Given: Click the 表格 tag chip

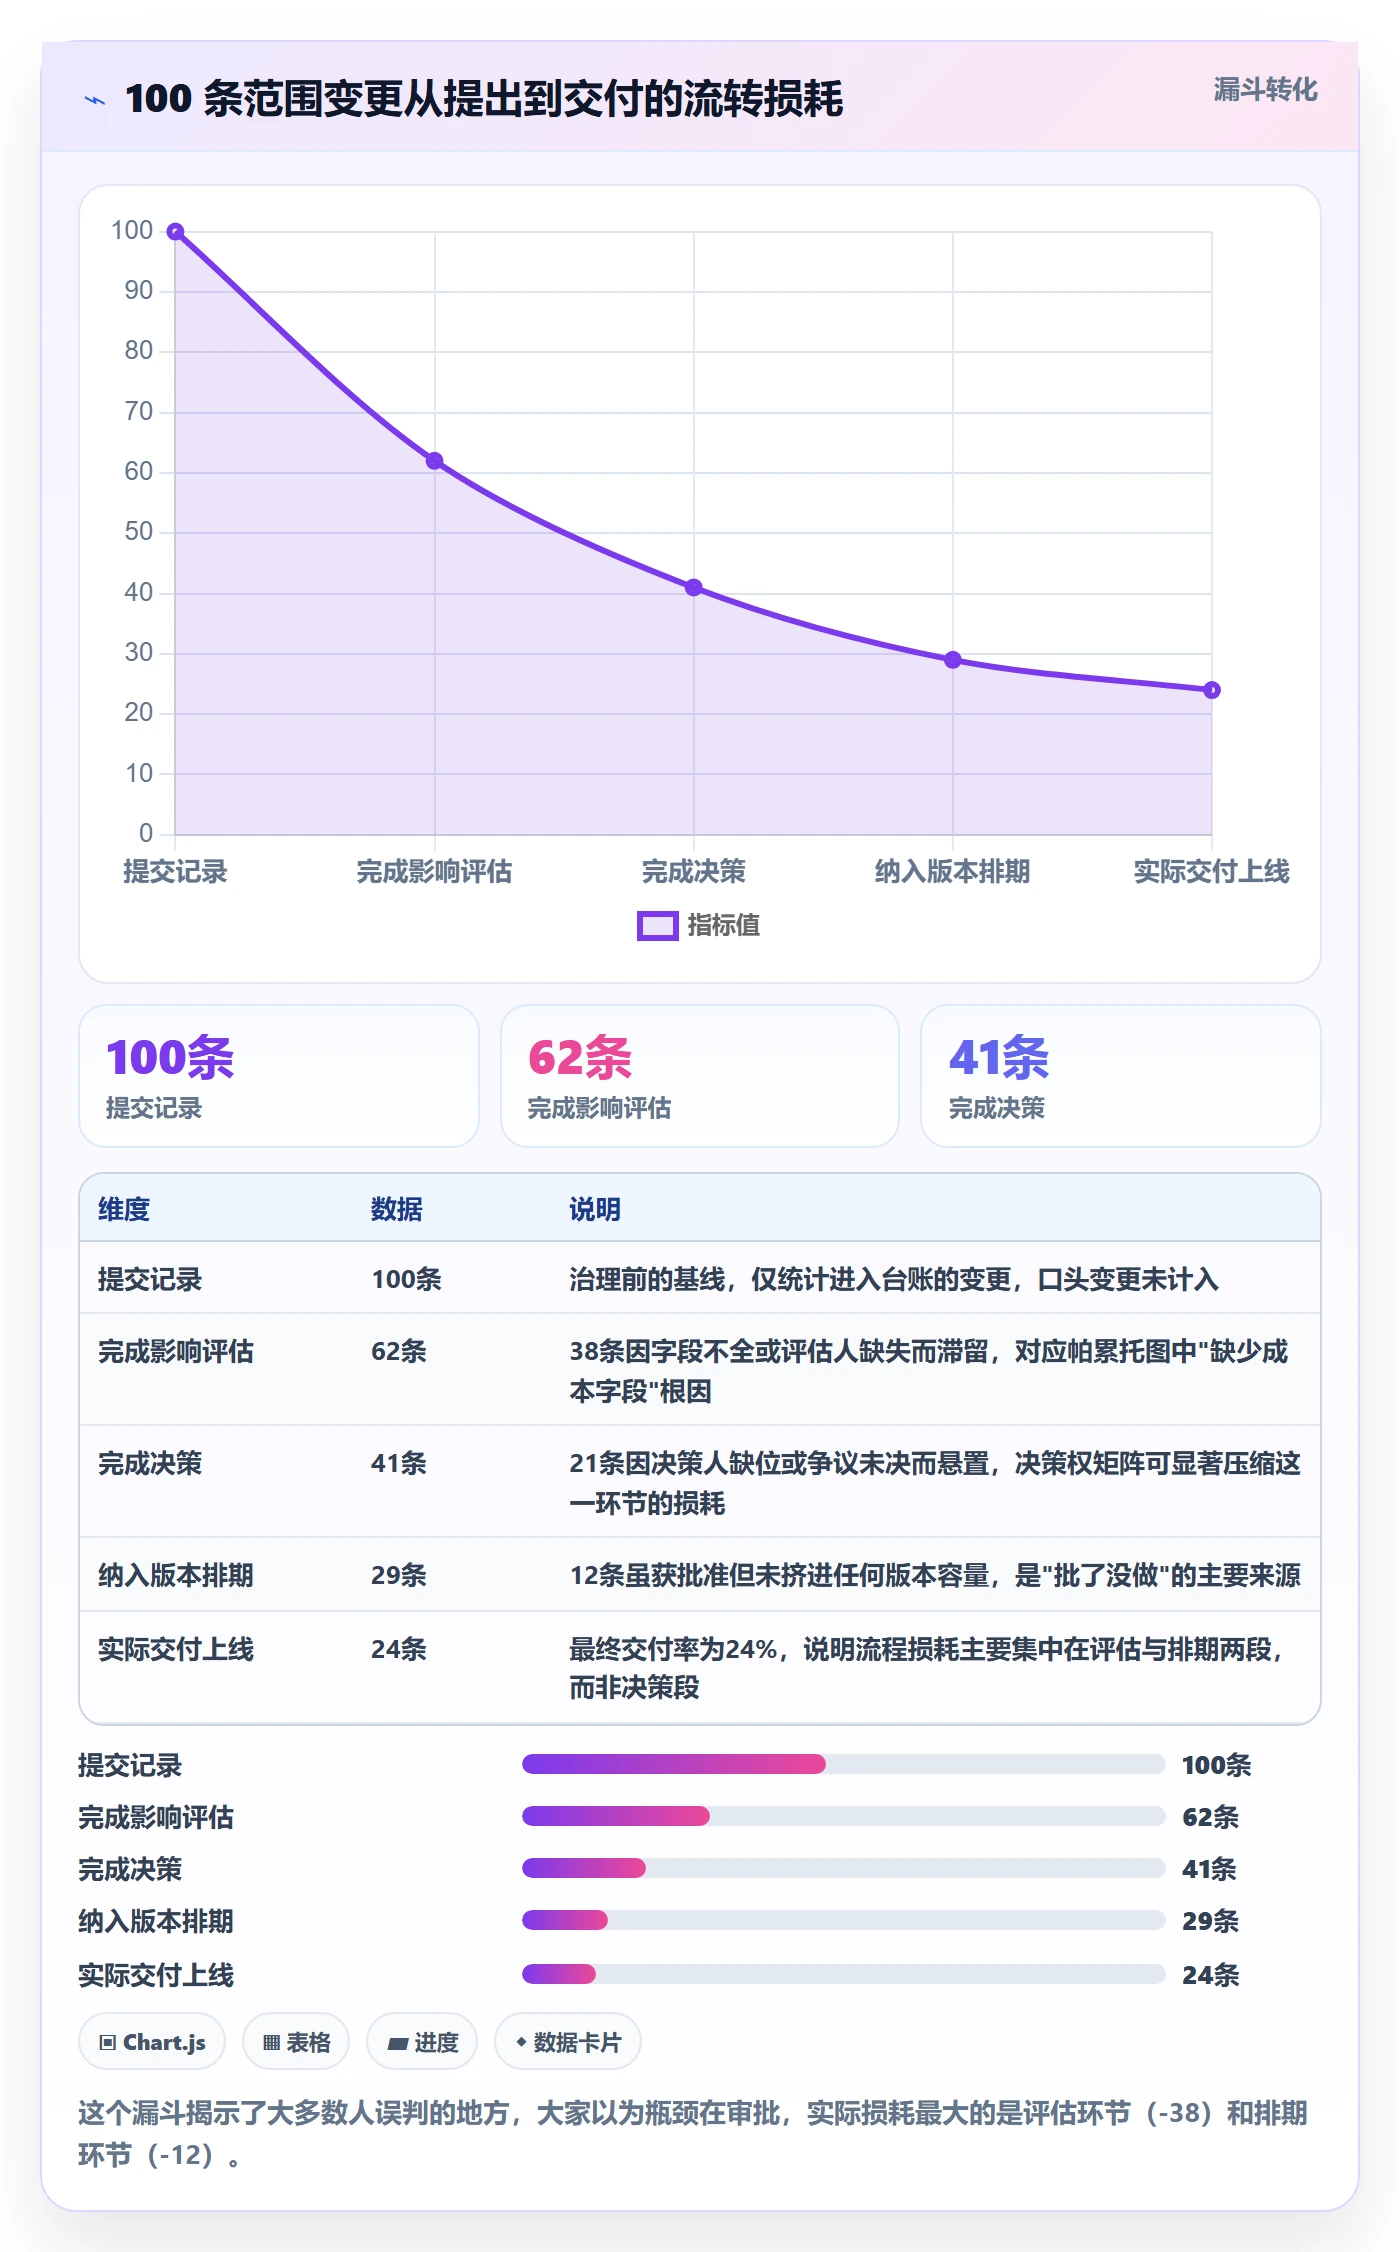Looking at the screenshot, I should tap(296, 2042).
